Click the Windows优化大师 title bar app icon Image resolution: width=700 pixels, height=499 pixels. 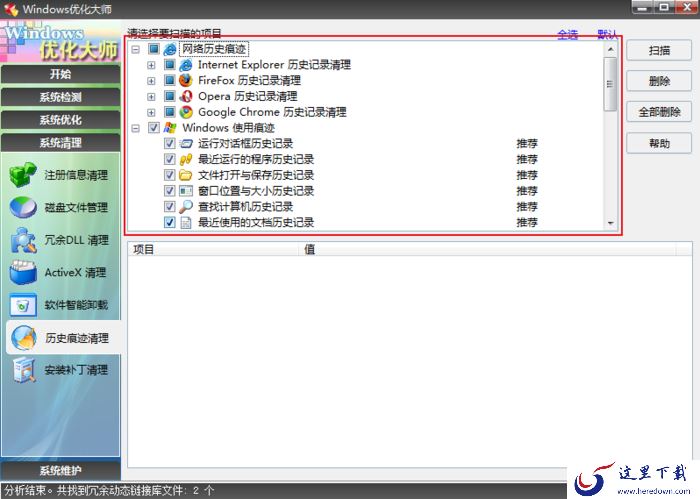click(x=11, y=9)
